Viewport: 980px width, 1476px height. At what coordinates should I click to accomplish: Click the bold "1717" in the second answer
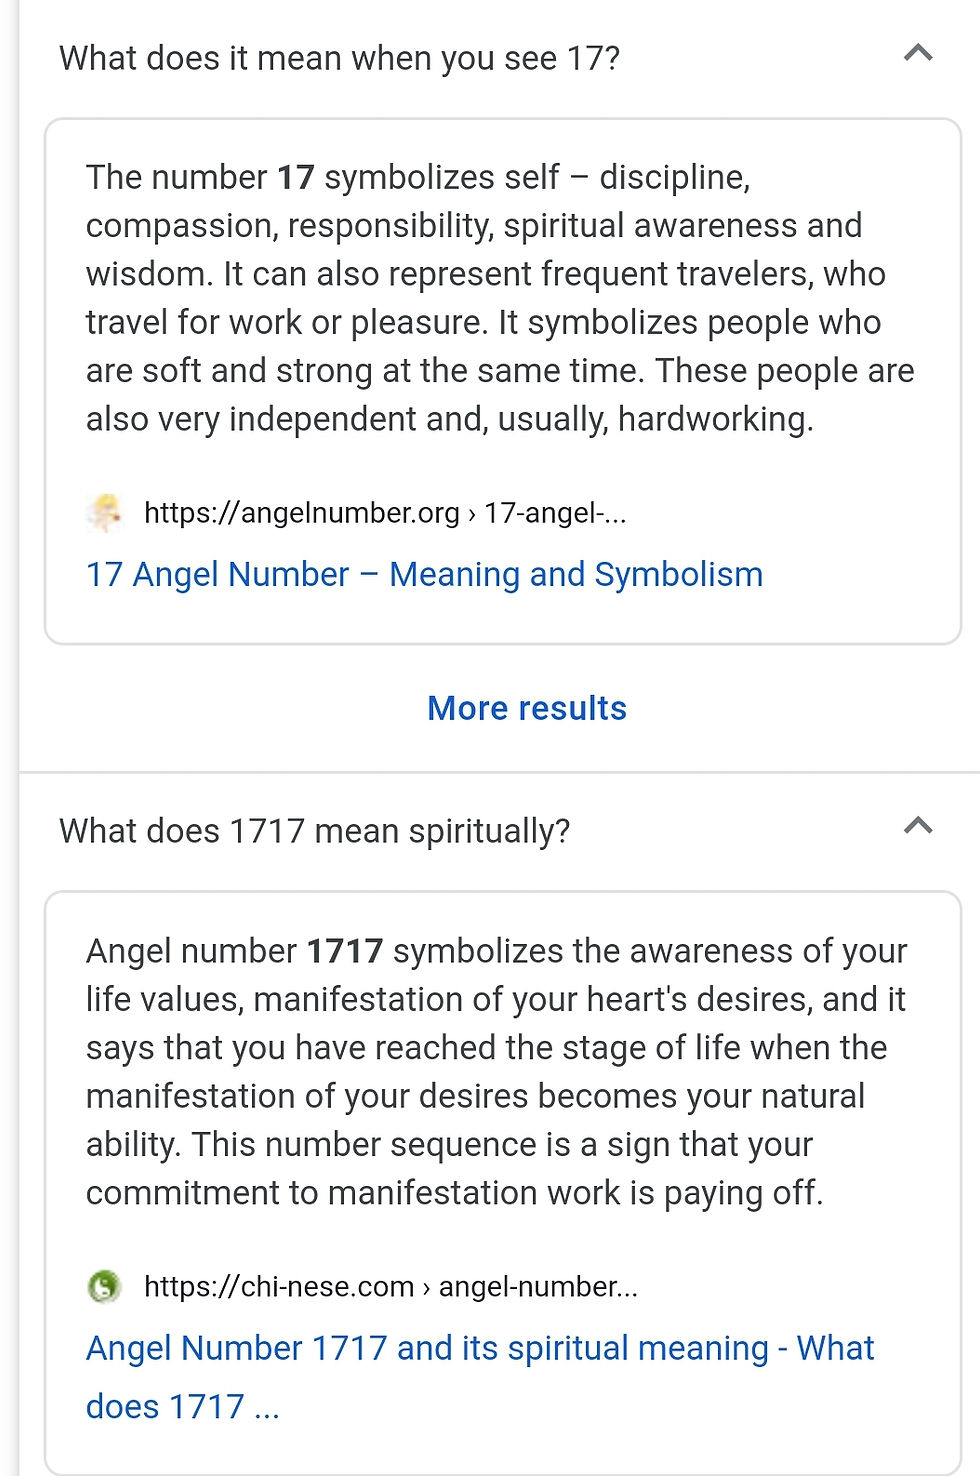(x=344, y=951)
